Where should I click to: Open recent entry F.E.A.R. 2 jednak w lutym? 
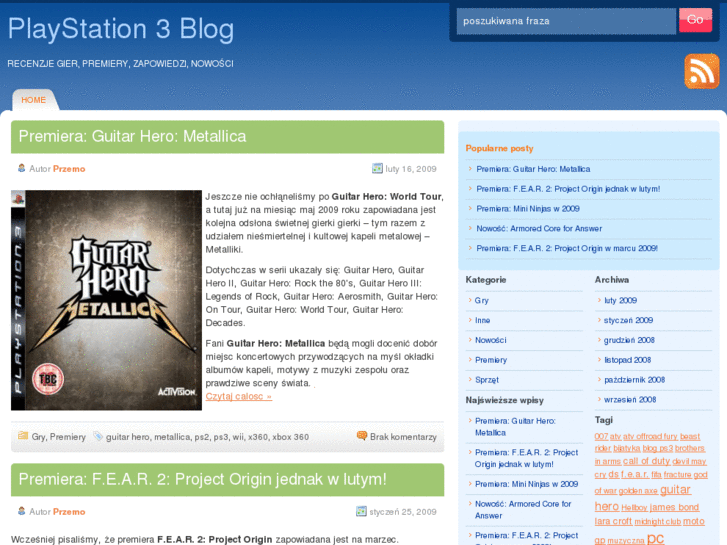pyautogui.click(x=526, y=458)
